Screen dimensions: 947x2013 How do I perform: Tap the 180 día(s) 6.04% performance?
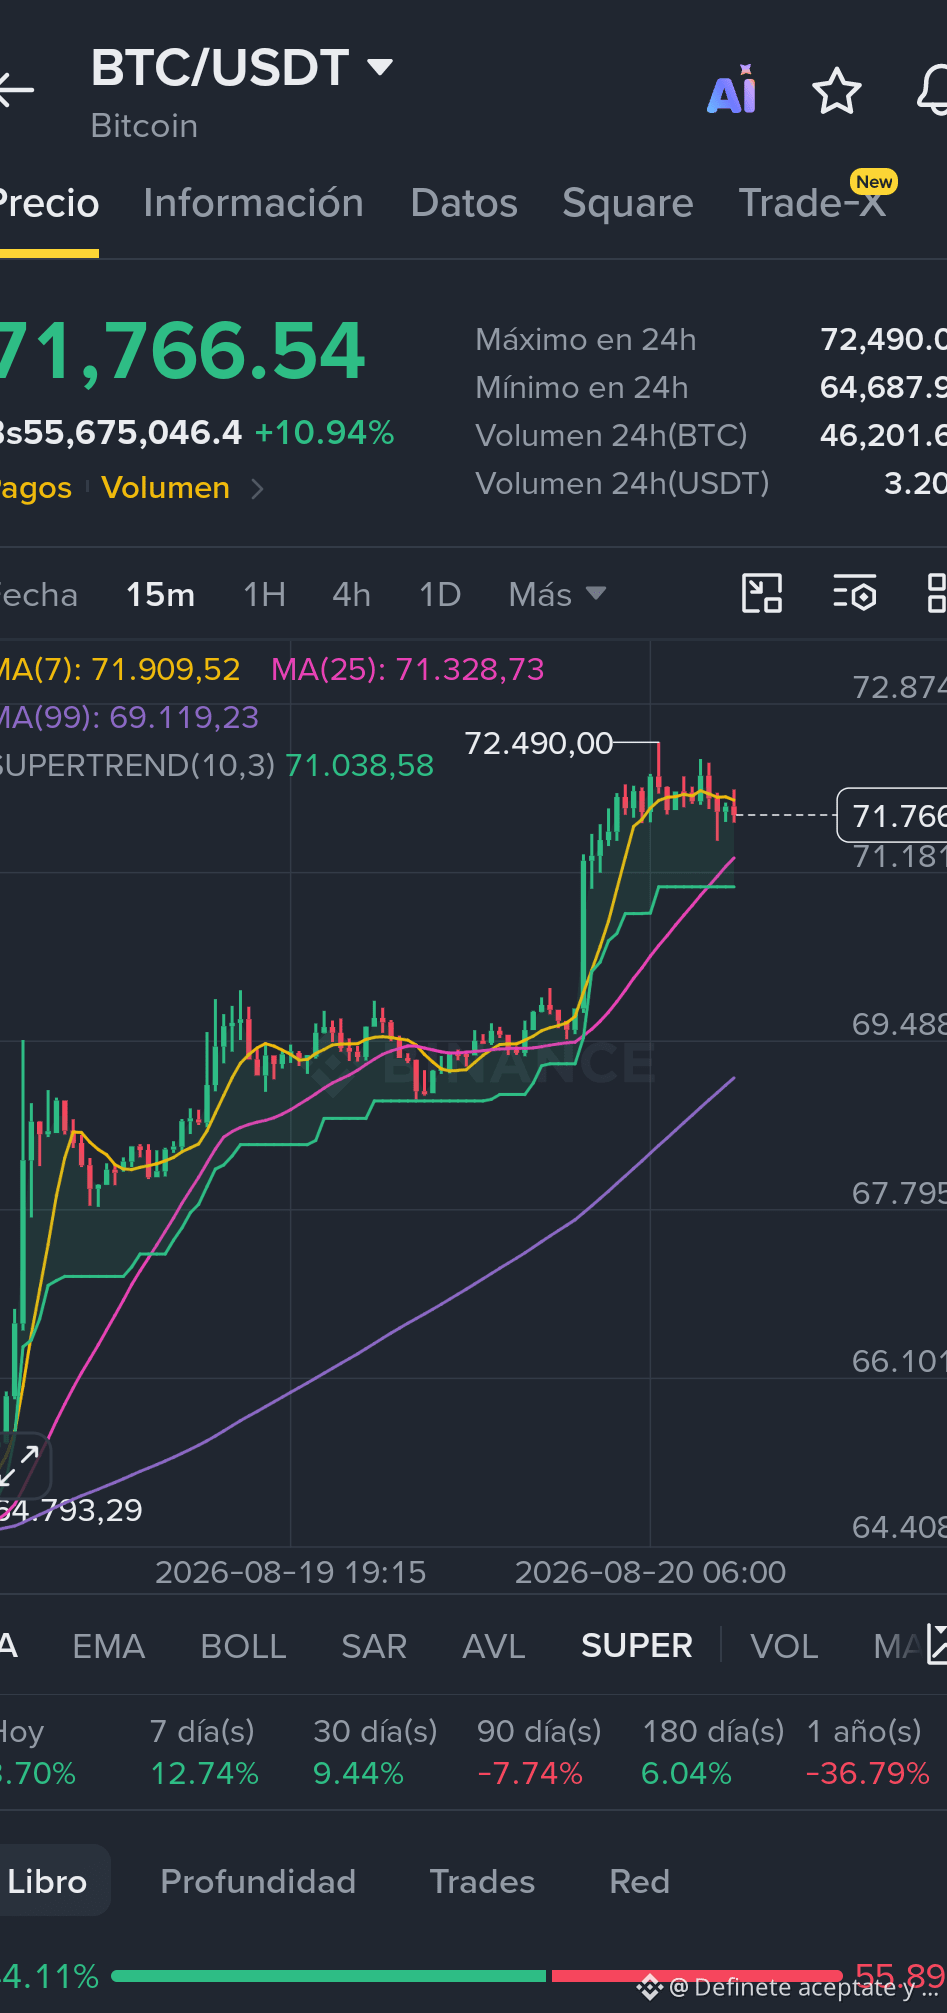pyautogui.click(x=713, y=1752)
